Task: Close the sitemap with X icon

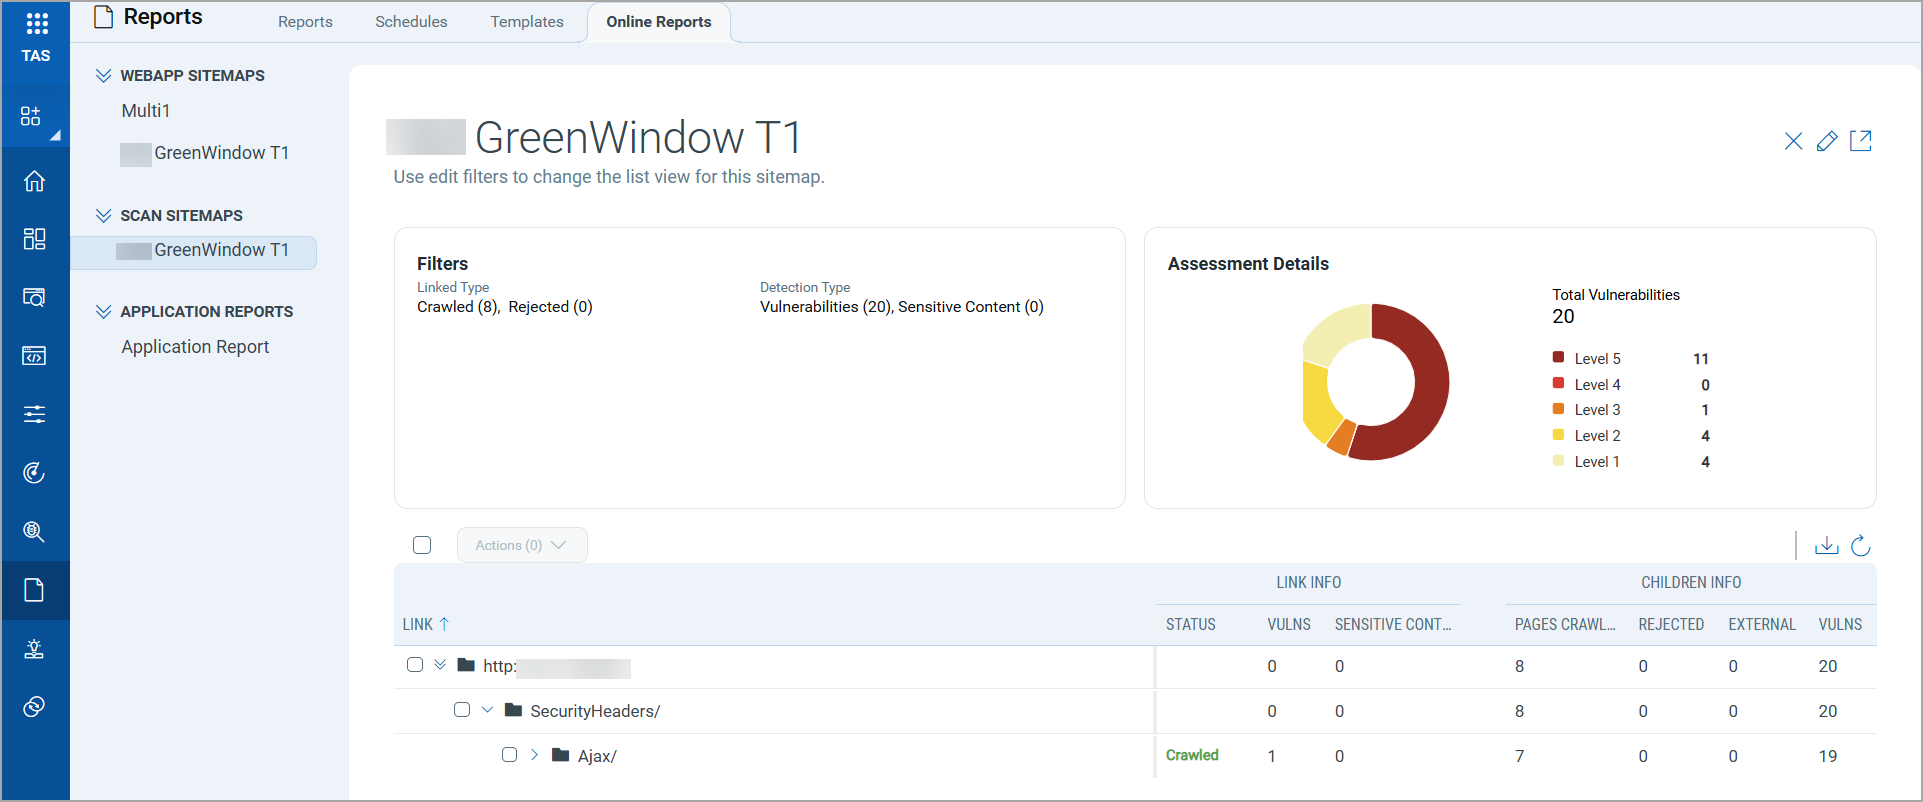Action: point(1793,141)
